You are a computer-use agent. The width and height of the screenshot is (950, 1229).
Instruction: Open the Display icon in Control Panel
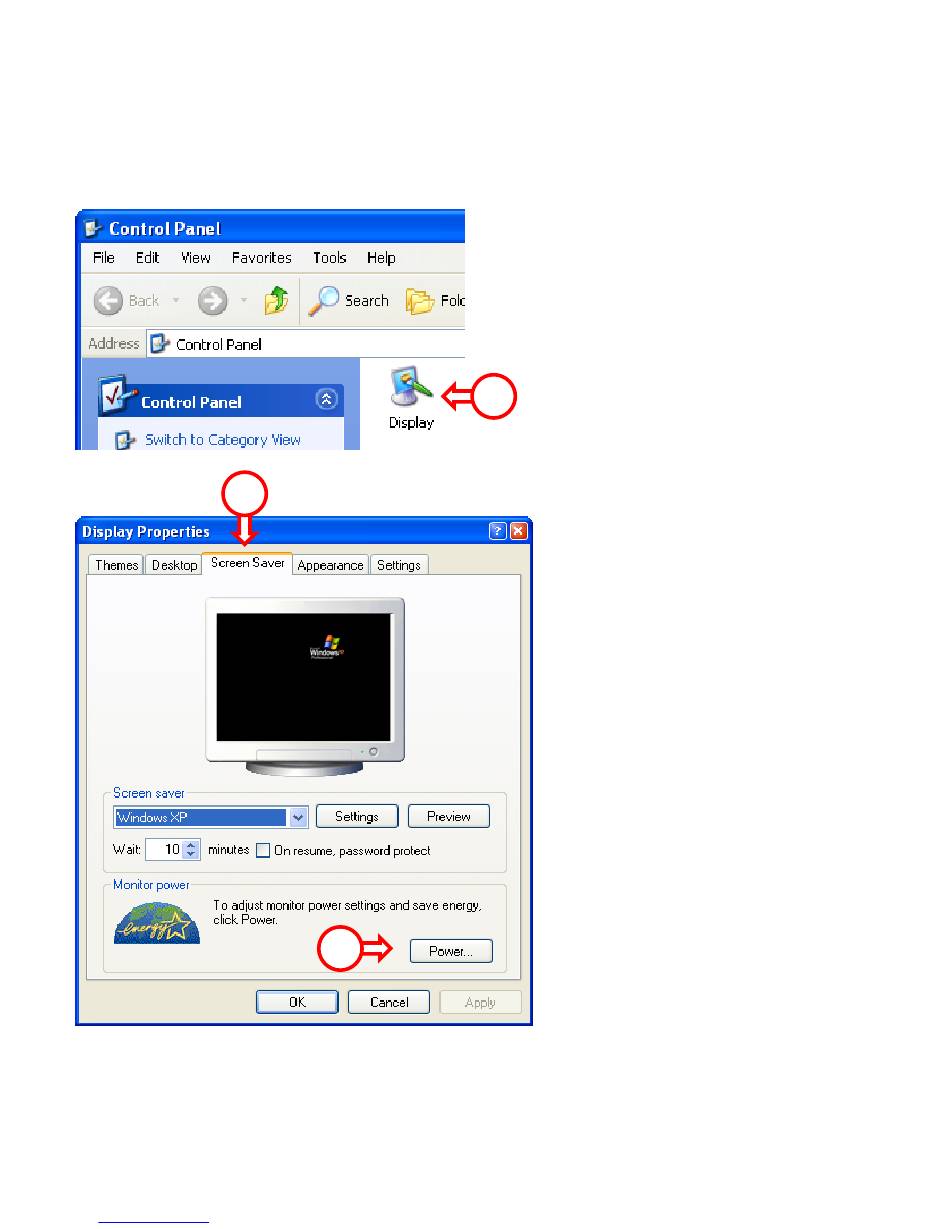(x=411, y=397)
